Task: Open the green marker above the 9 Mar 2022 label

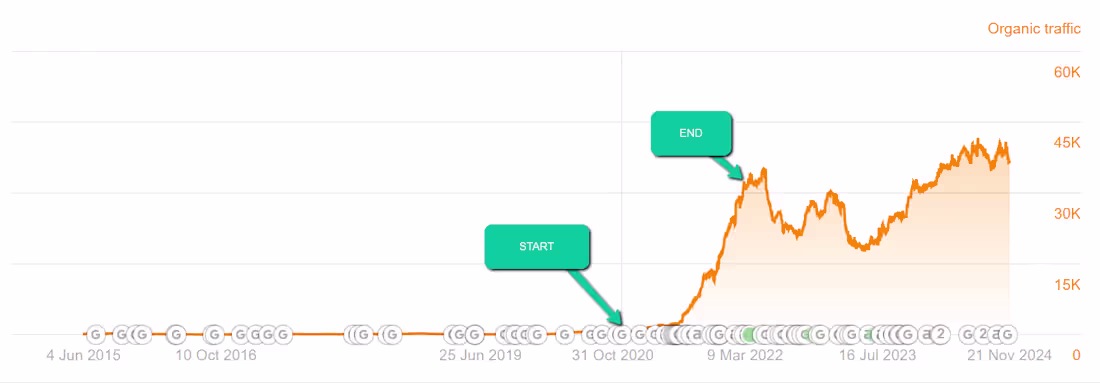Action: (750, 335)
